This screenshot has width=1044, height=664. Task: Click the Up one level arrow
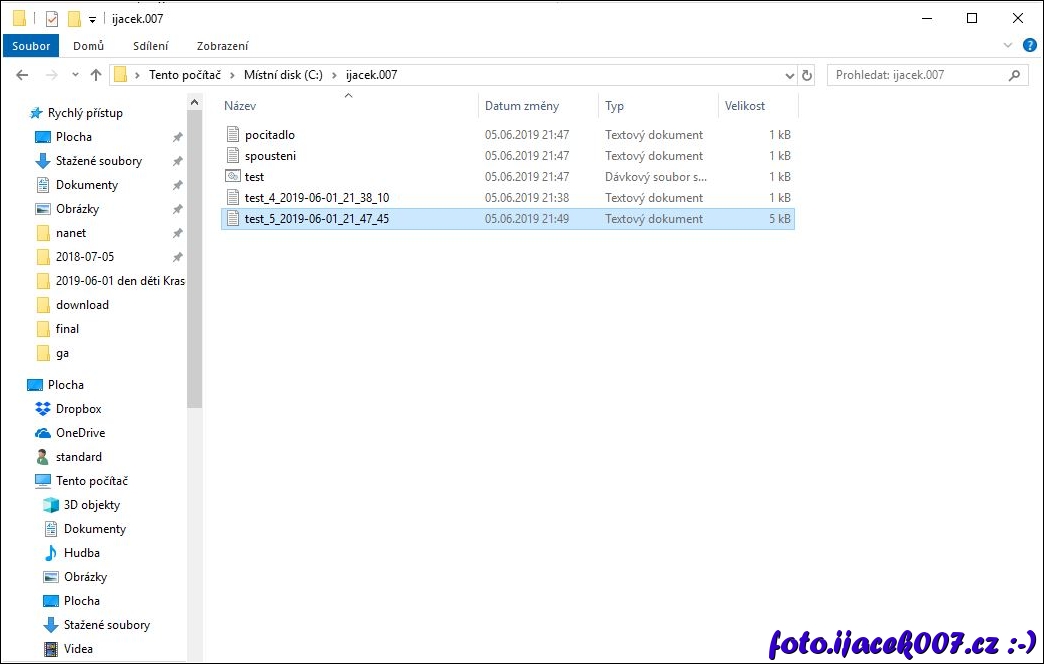pos(96,75)
